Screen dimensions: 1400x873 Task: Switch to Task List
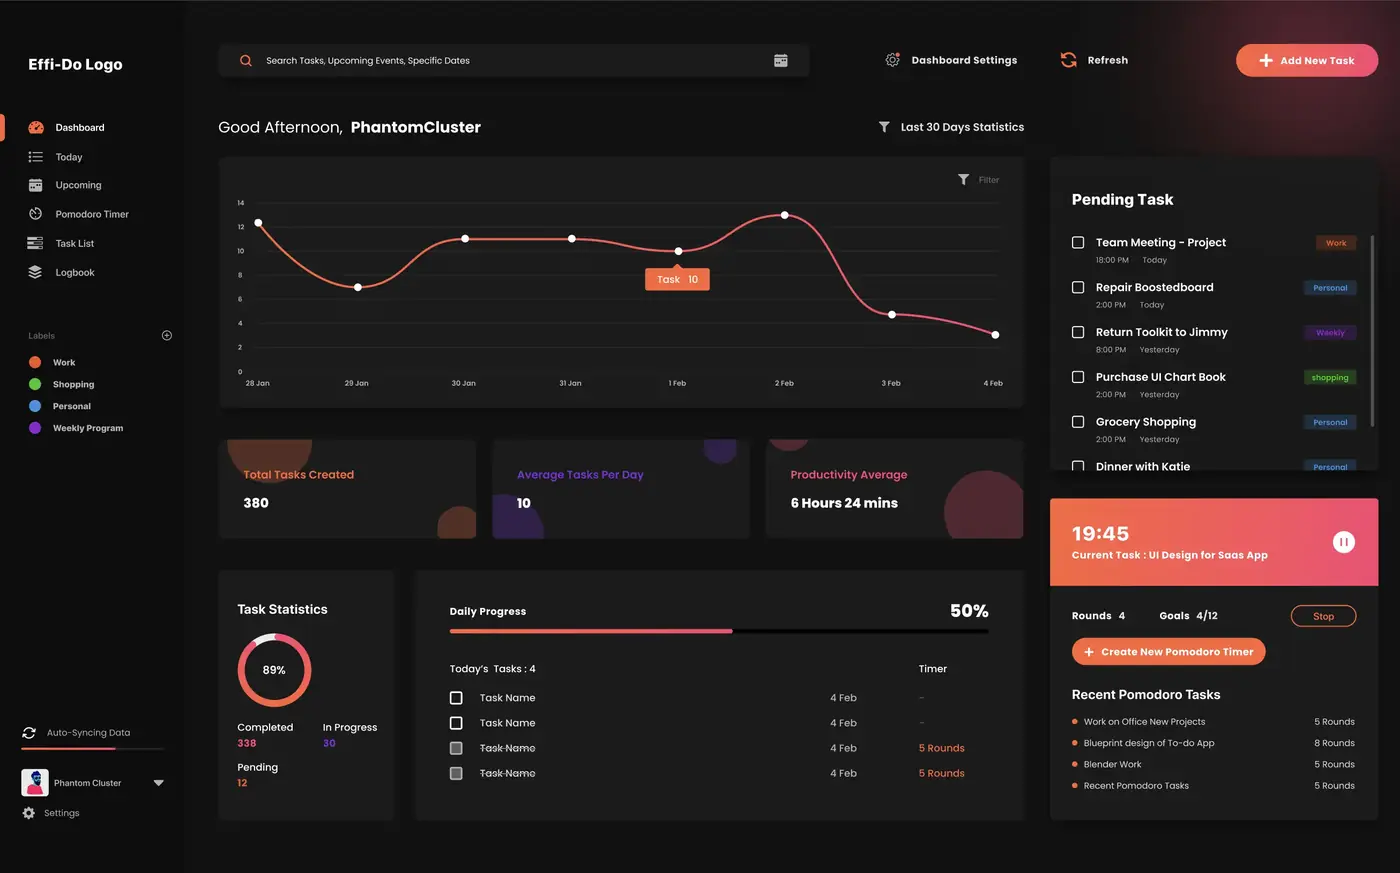[x=75, y=243]
